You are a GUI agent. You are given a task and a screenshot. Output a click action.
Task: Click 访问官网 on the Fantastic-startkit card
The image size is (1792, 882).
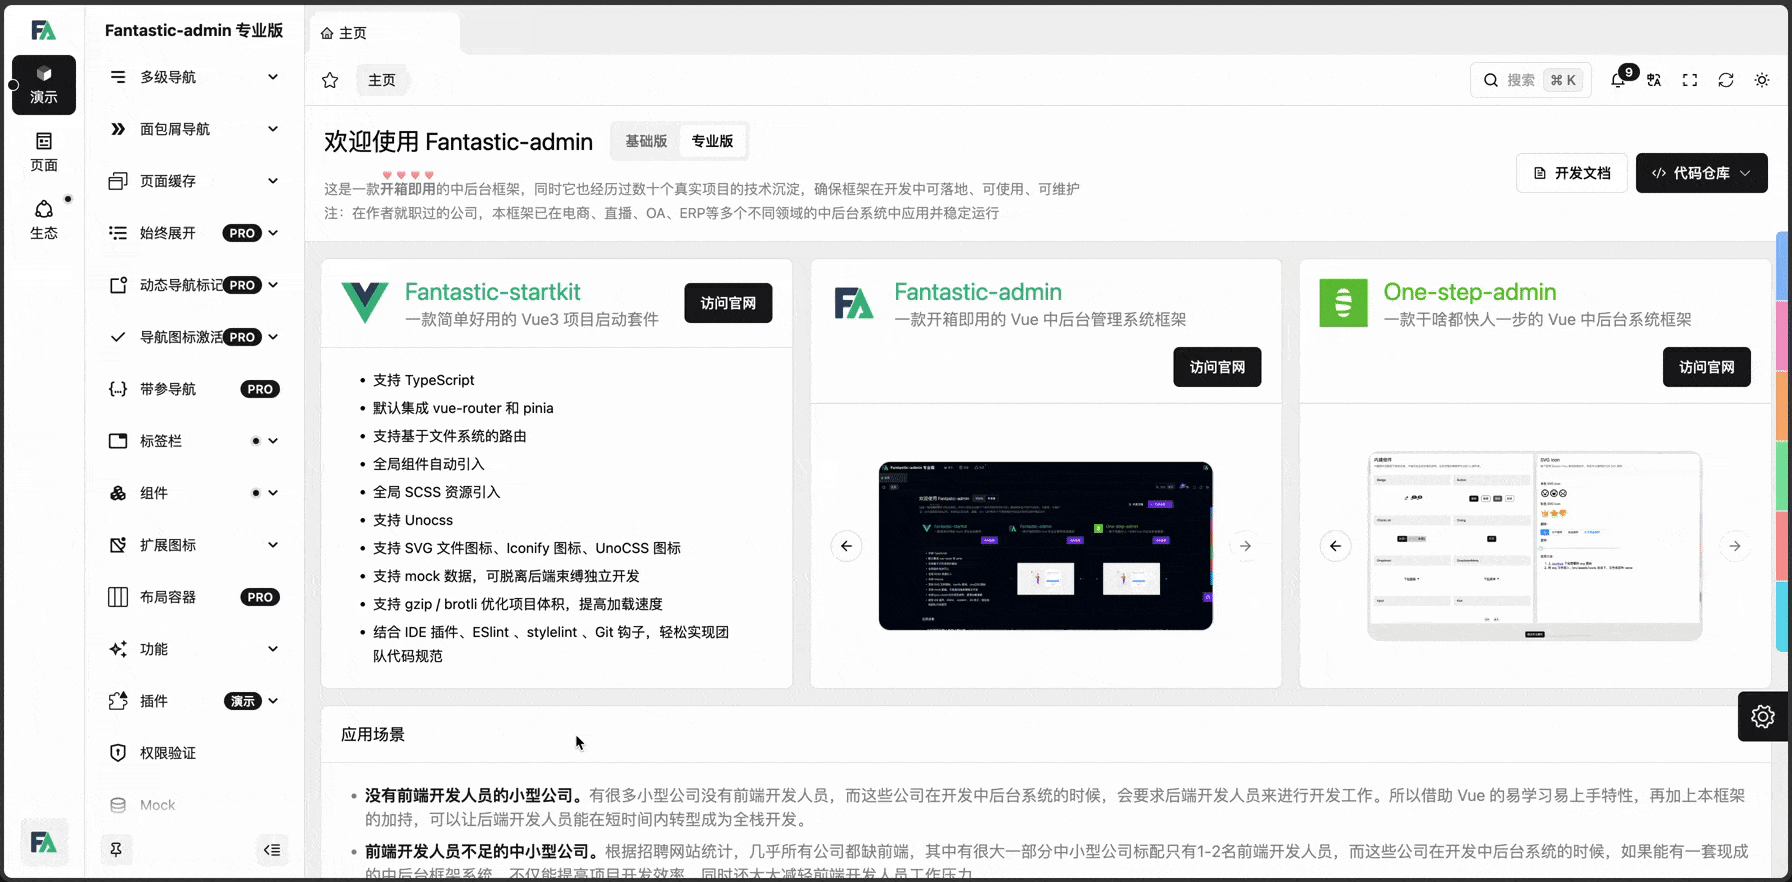pyautogui.click(x=728, y=303)
